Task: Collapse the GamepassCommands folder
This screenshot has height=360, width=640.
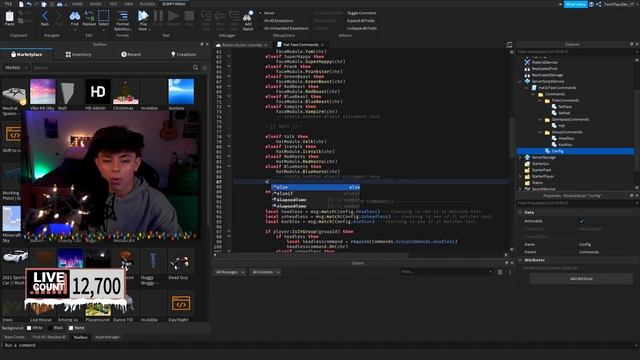Action: tap(540, 120)
